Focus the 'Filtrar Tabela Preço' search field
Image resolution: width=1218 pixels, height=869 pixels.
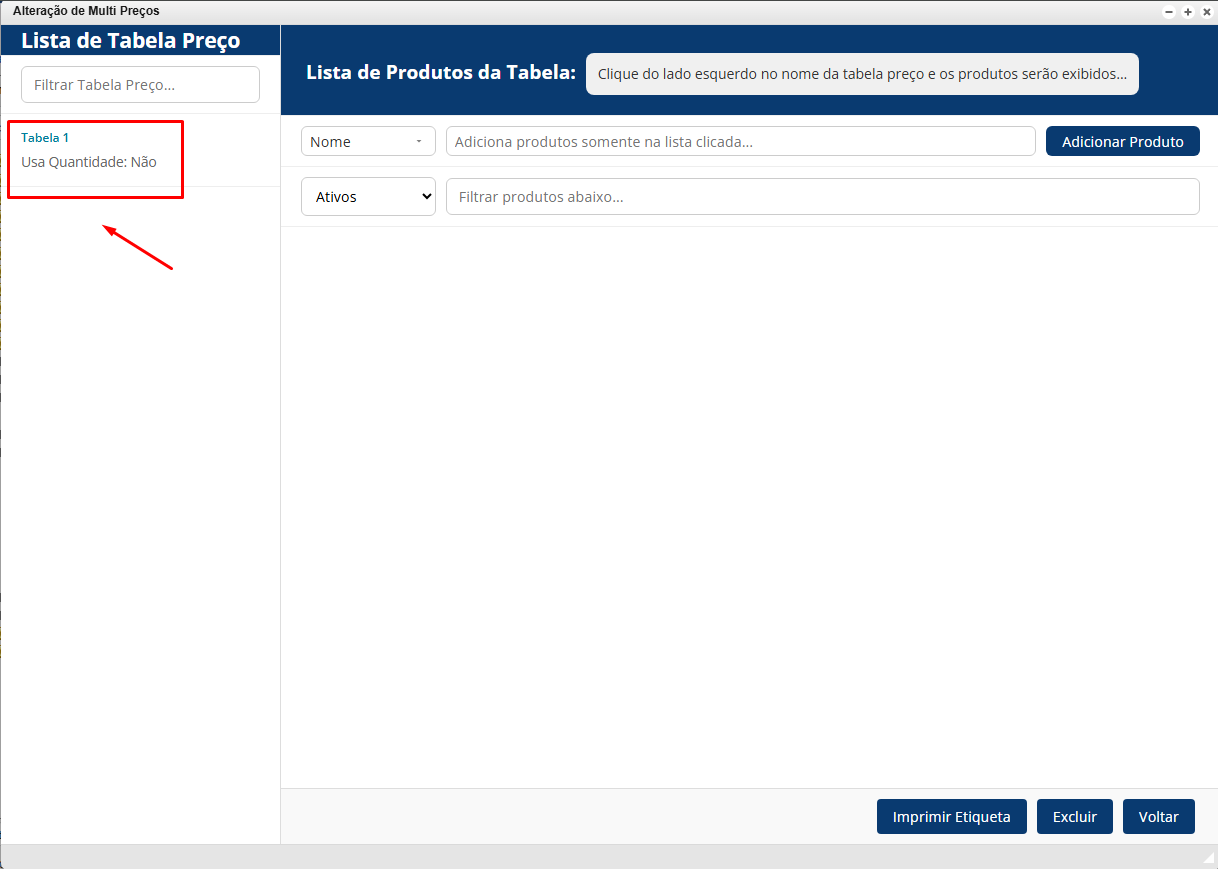tap(140, 85)
